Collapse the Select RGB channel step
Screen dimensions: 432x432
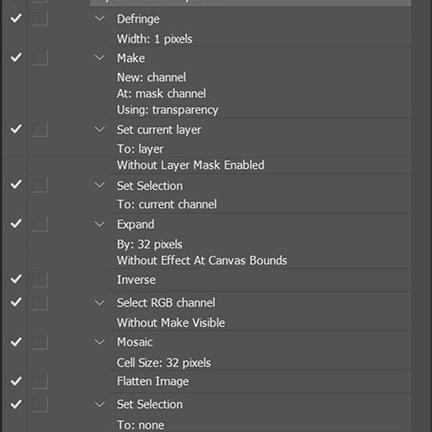point(99,303)
